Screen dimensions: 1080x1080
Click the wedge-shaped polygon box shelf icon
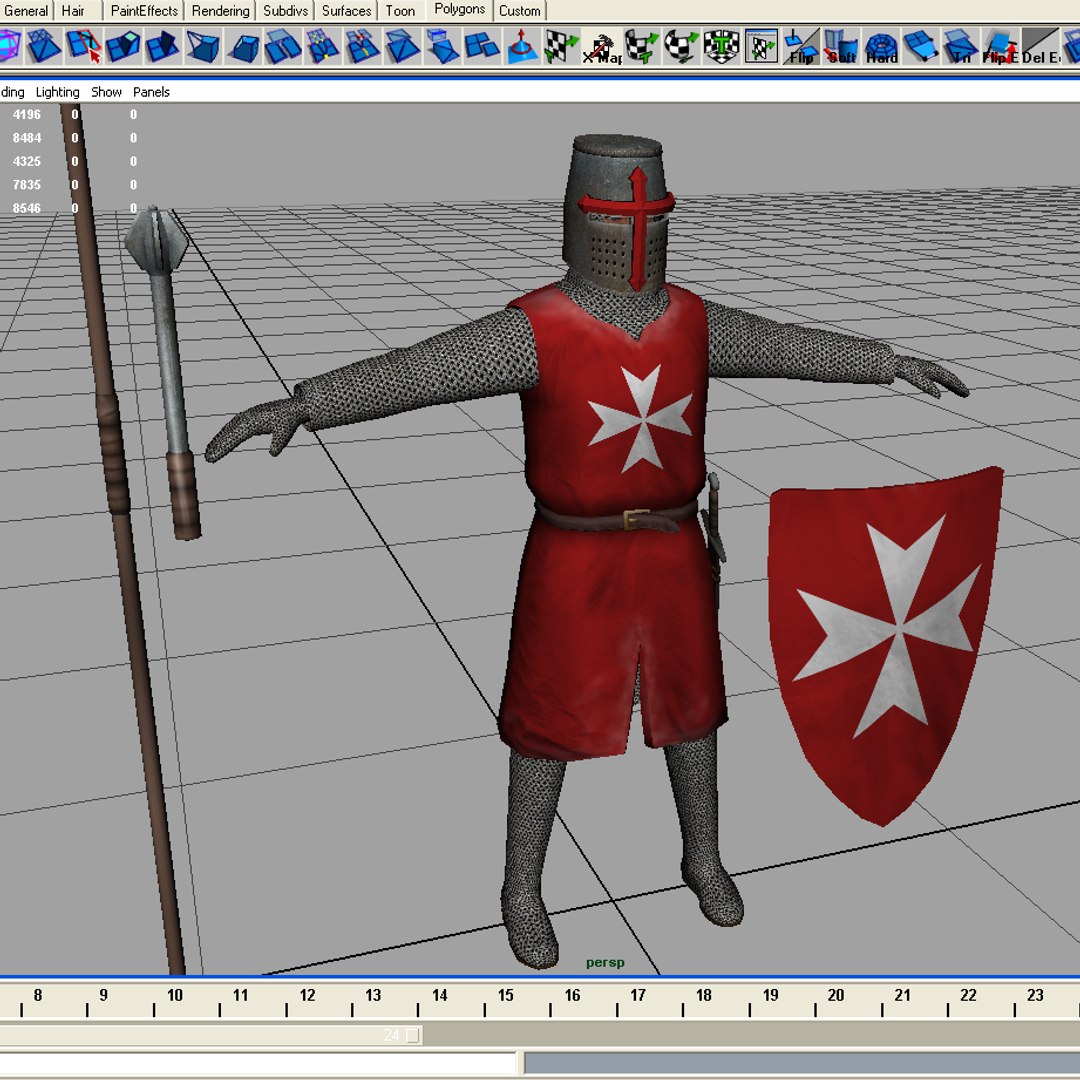pyautogui.click(x=202, y=47)
